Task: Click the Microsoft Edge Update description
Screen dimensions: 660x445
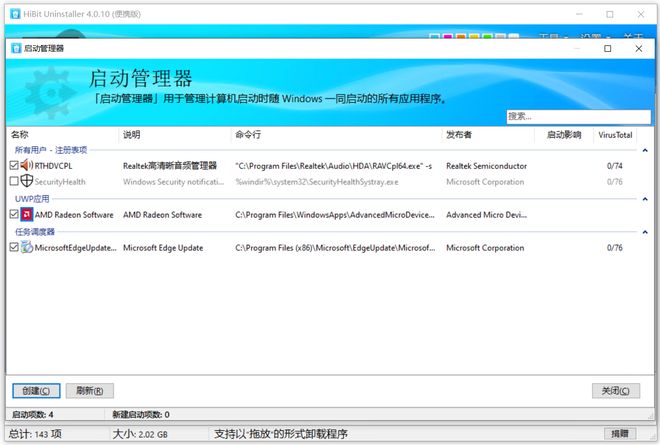Action: coord(163,248)
